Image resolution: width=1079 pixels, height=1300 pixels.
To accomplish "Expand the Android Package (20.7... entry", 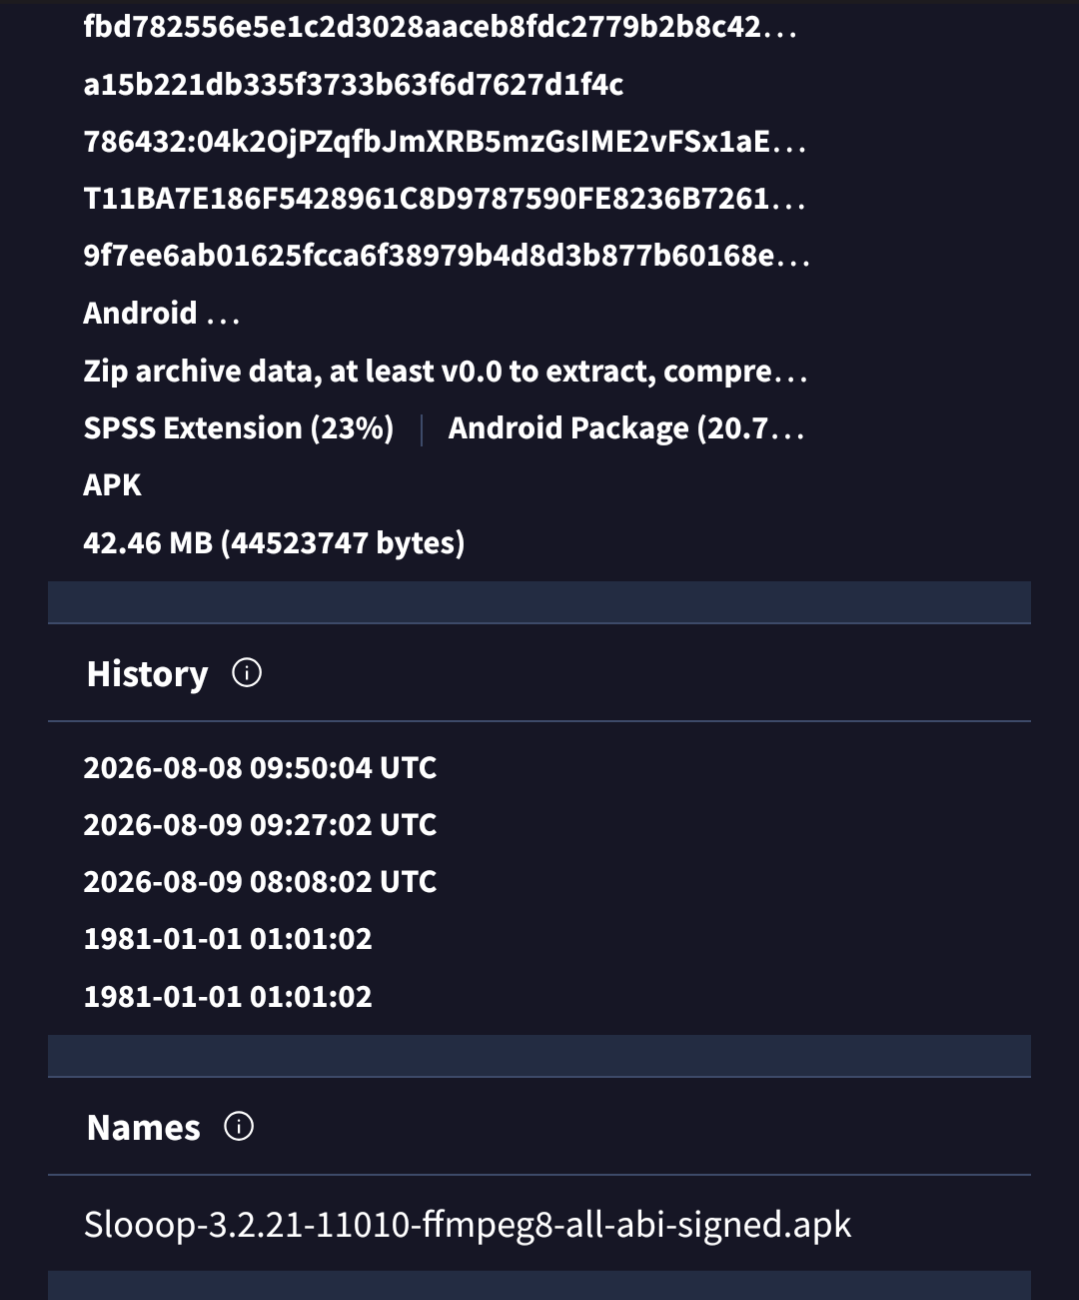I will click(x=626, y=428).
